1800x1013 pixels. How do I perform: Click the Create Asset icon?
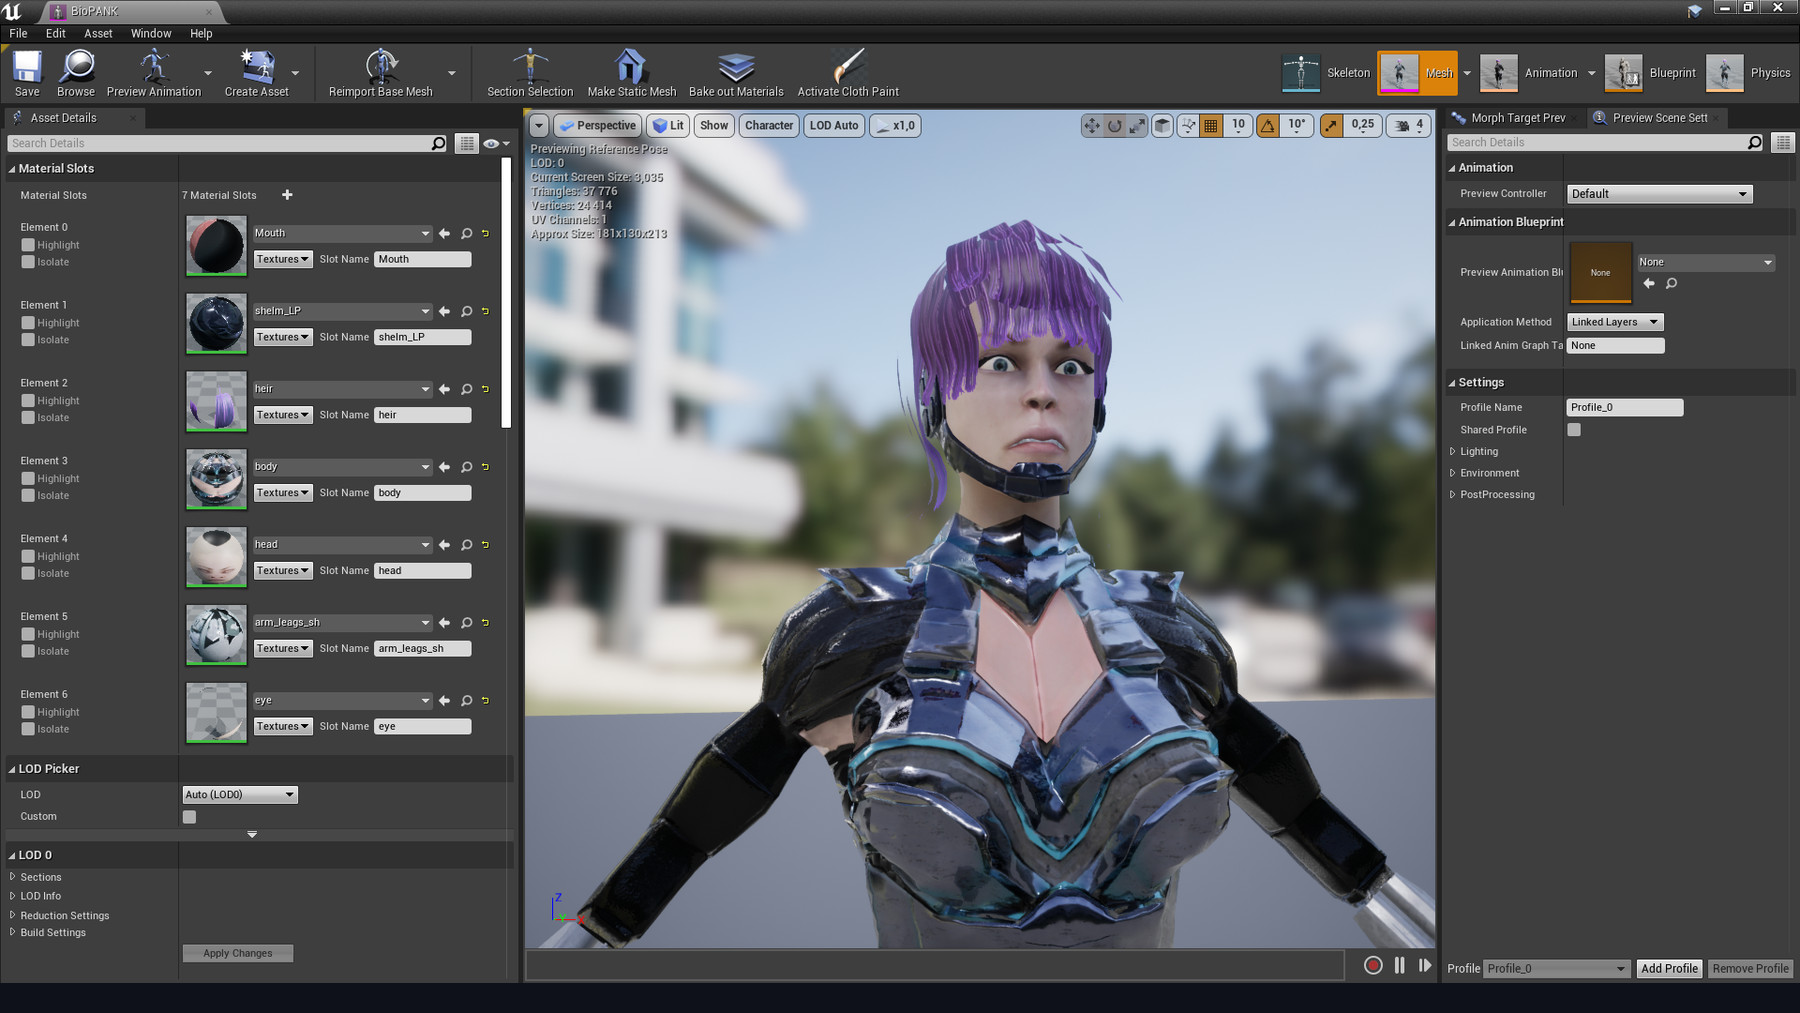(x=257, y=73)
